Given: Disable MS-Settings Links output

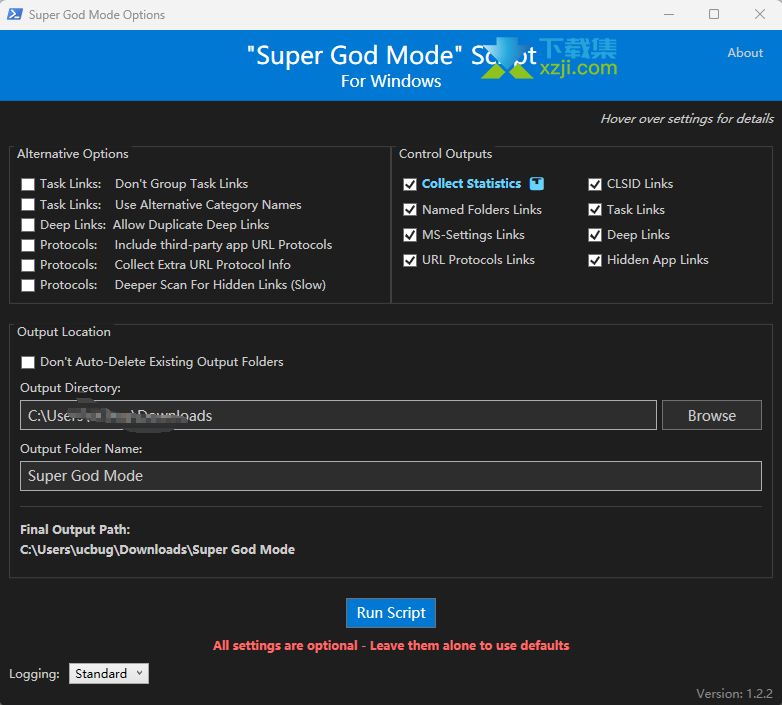Looking at the screenshot, I should pos(410,235).
